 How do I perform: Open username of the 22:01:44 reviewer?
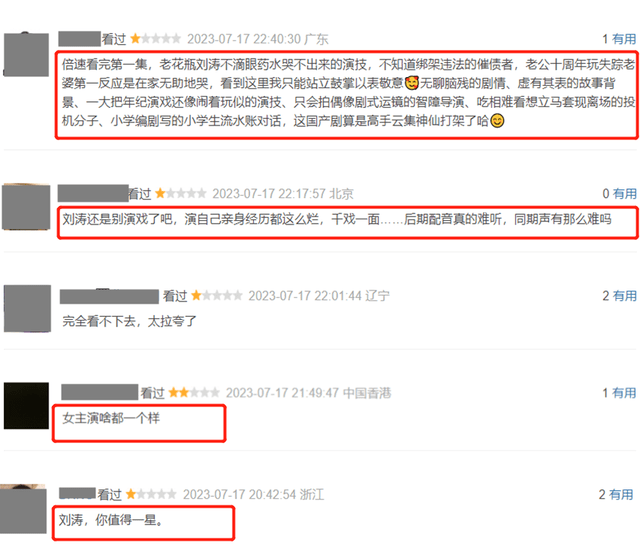109,296
